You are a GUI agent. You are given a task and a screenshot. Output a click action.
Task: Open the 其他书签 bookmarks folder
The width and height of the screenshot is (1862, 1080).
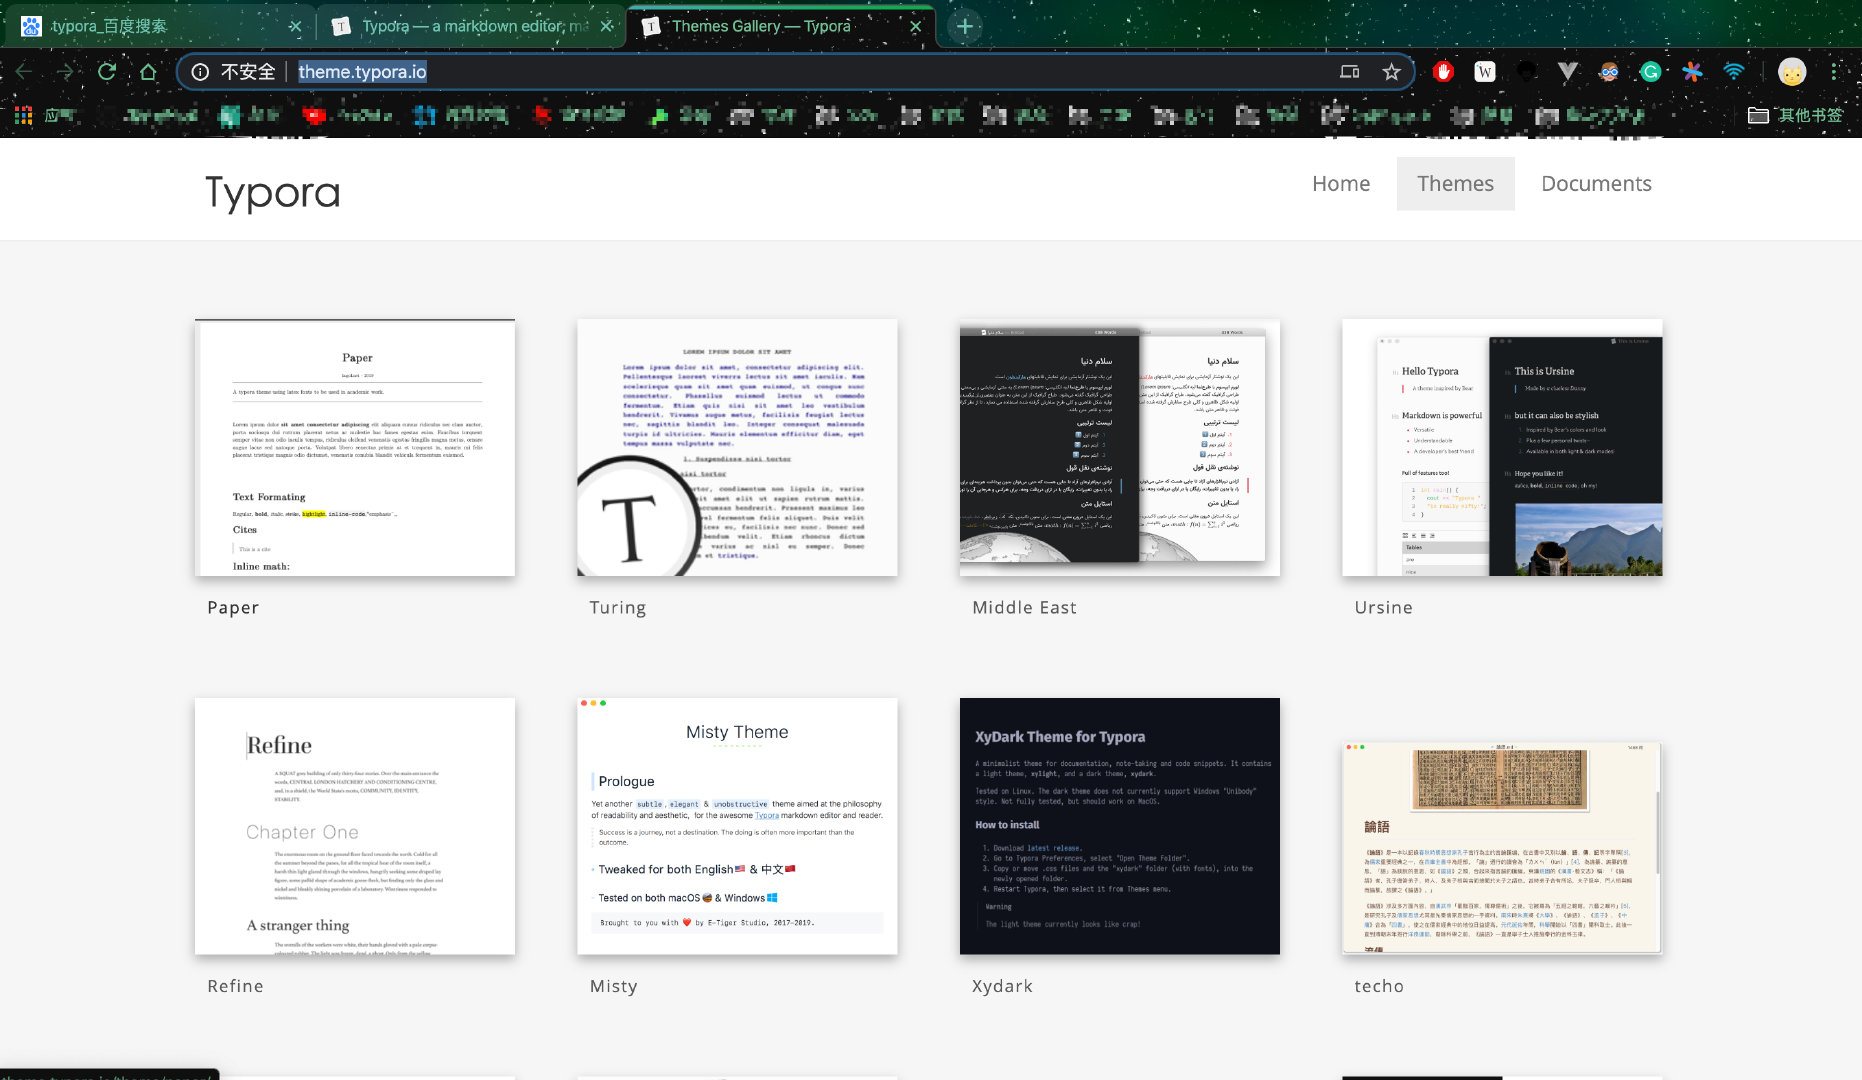[x=1795, y=116]
